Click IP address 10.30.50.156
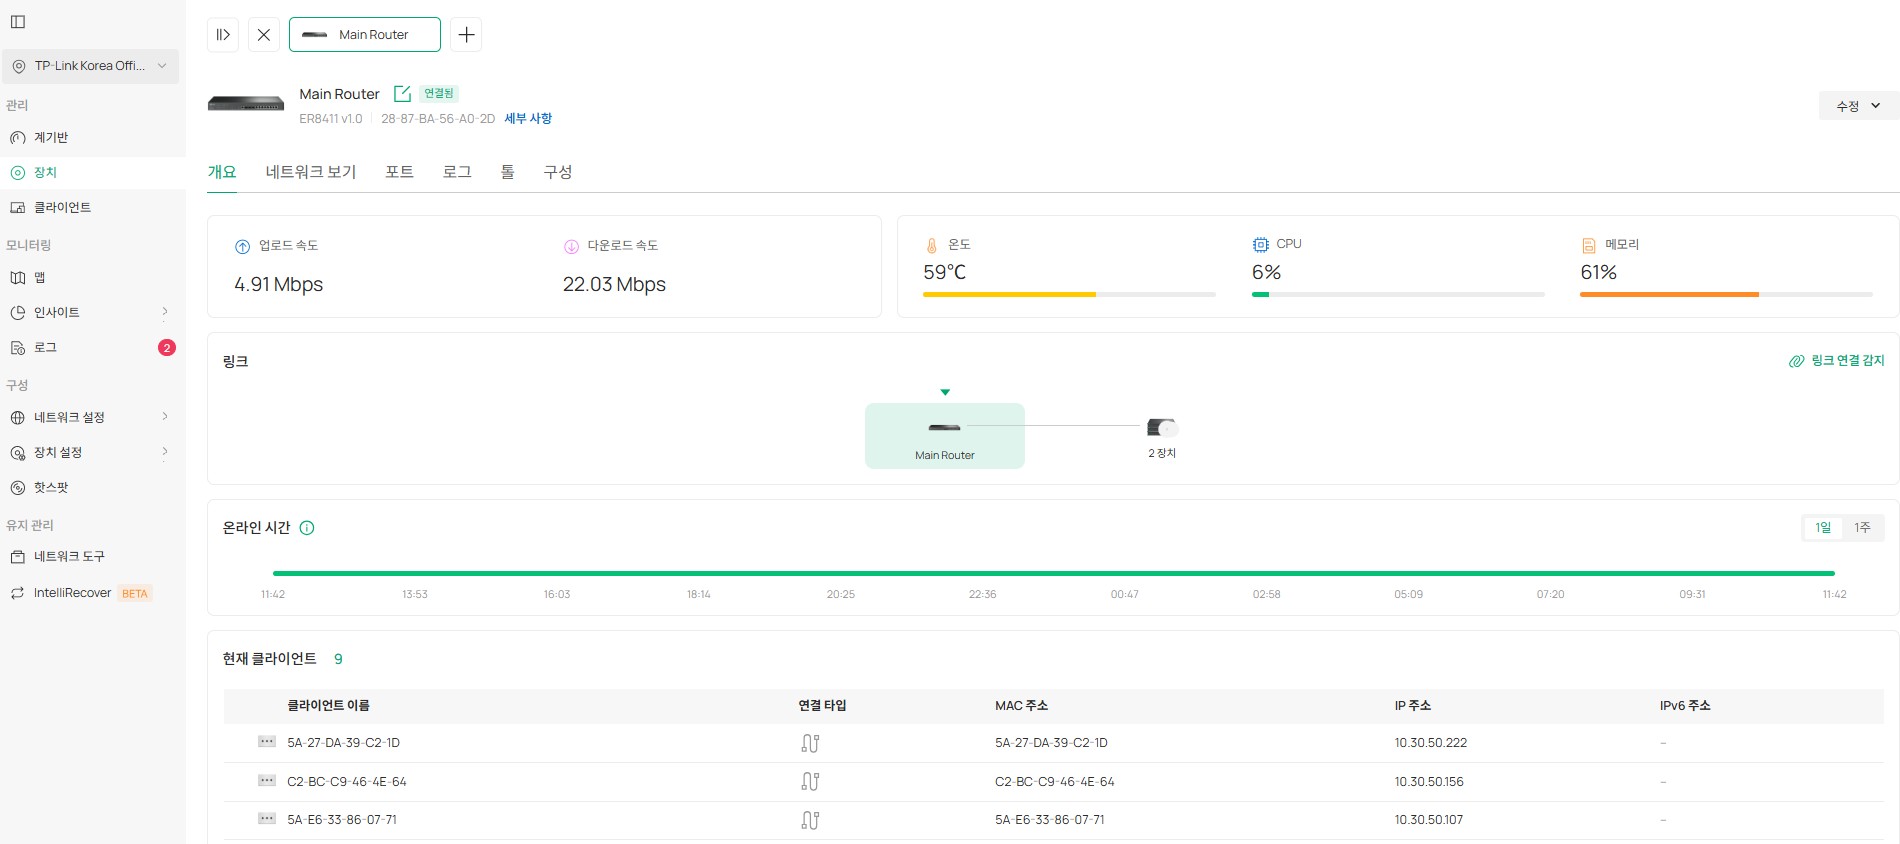Viewport: 1900px width, 844px height. (1429, 782)
